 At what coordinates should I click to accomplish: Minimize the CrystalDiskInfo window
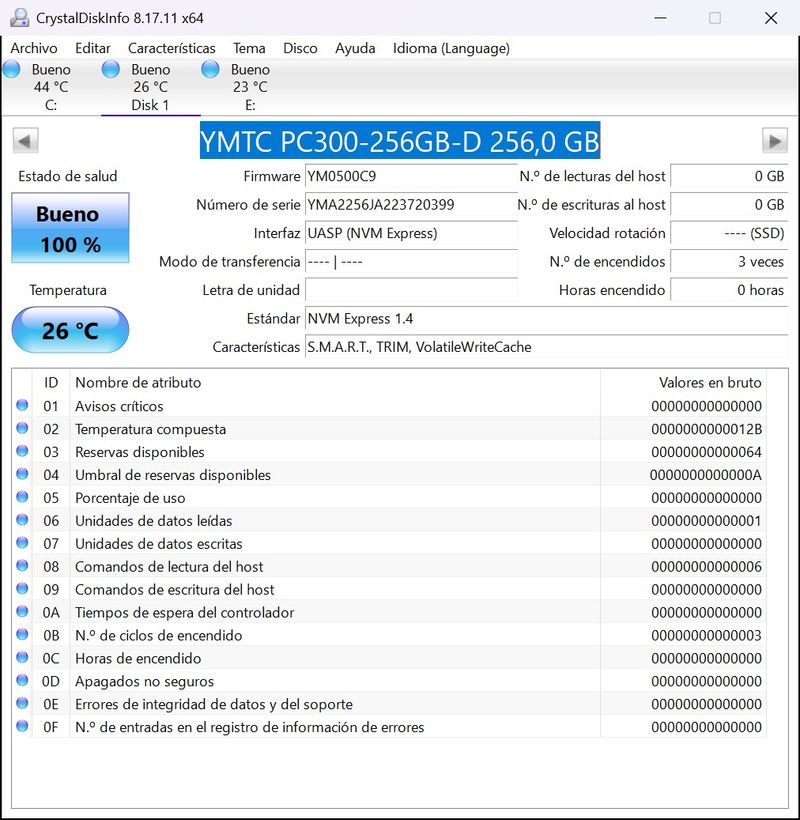pyautogui.click(x=660, y=18)
